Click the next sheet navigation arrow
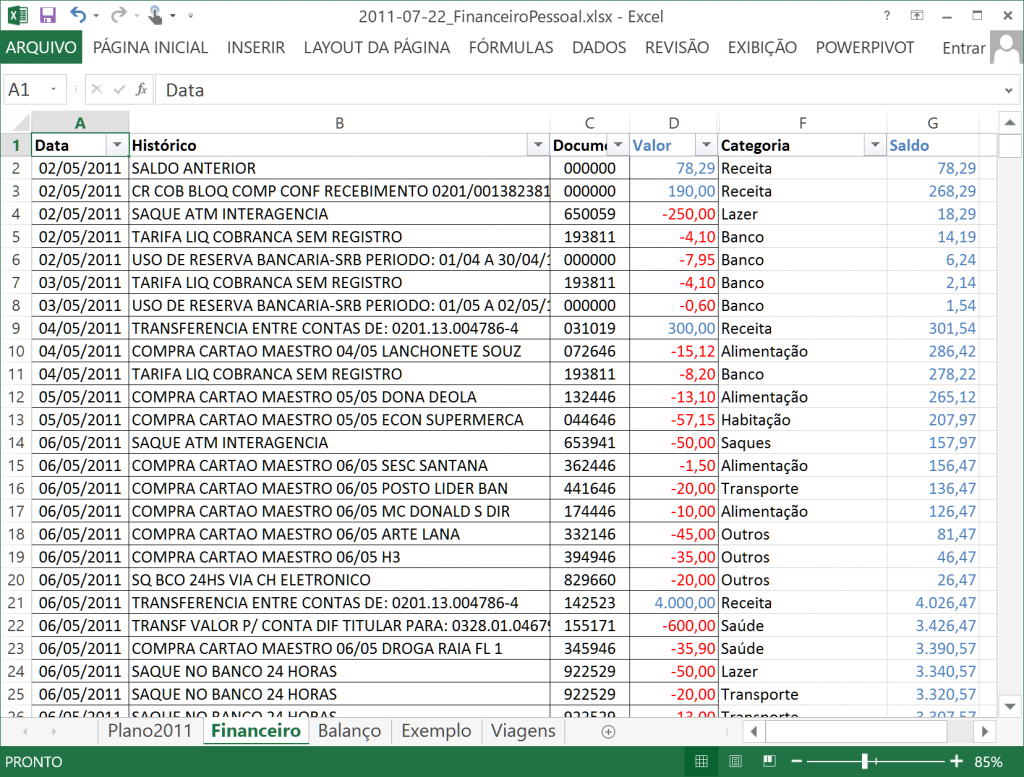The width and height of the screenshot is (1024, 777). pyautogui.click(x=54, y=732)
